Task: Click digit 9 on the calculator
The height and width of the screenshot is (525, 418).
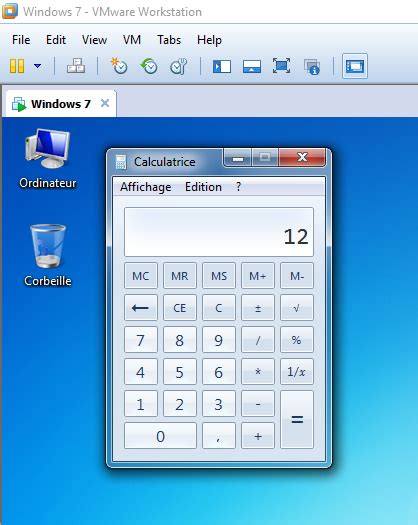Action: click(219, 340)
